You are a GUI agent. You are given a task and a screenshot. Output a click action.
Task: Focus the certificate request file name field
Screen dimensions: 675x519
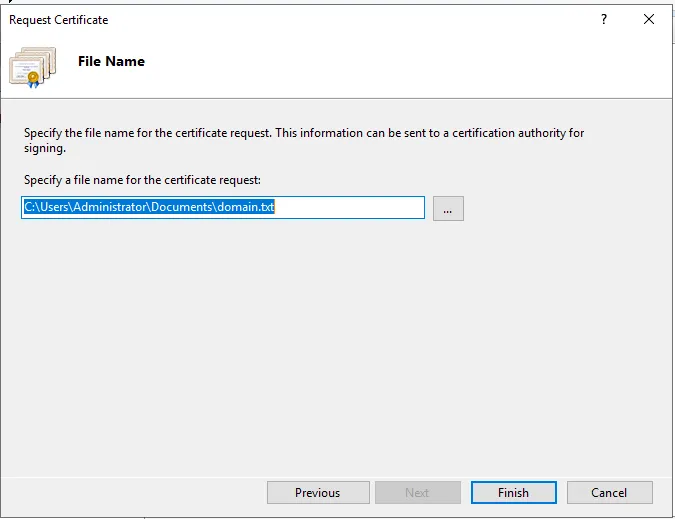point(224,208)
